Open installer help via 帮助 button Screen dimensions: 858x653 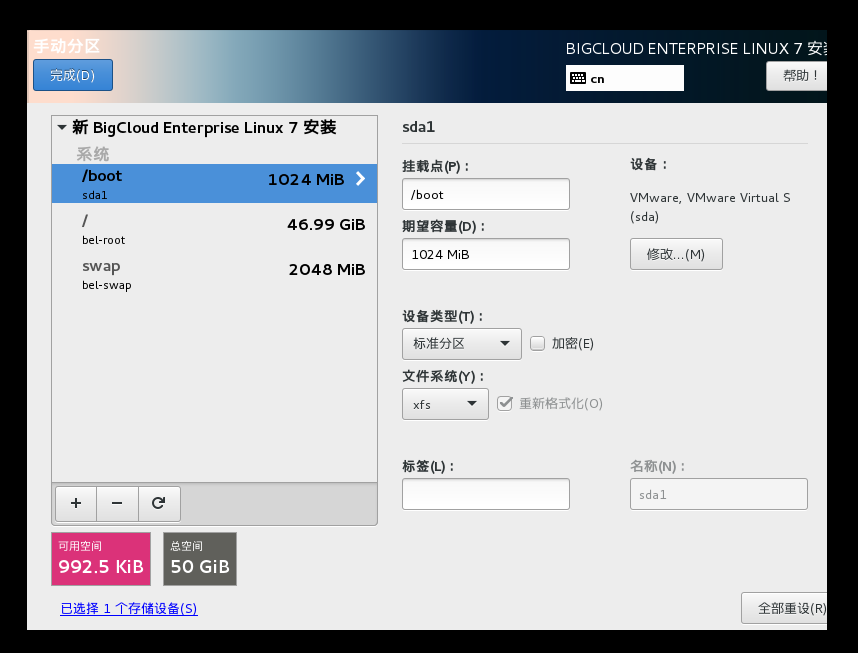[796, 75]
